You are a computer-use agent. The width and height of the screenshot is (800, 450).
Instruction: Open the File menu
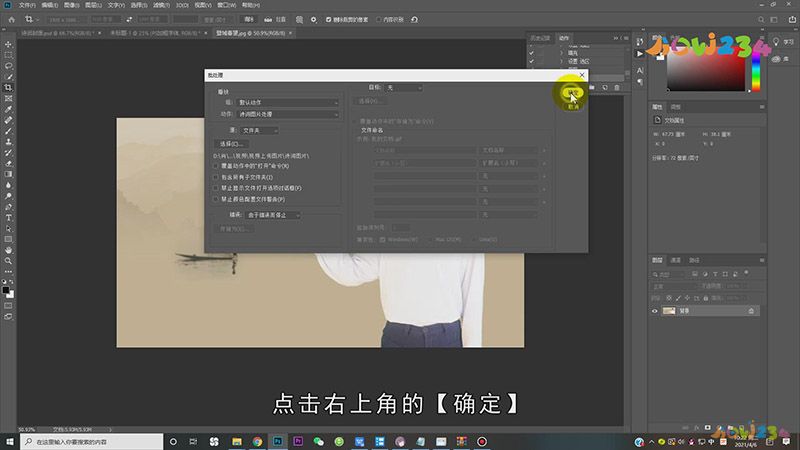(27, 5)
